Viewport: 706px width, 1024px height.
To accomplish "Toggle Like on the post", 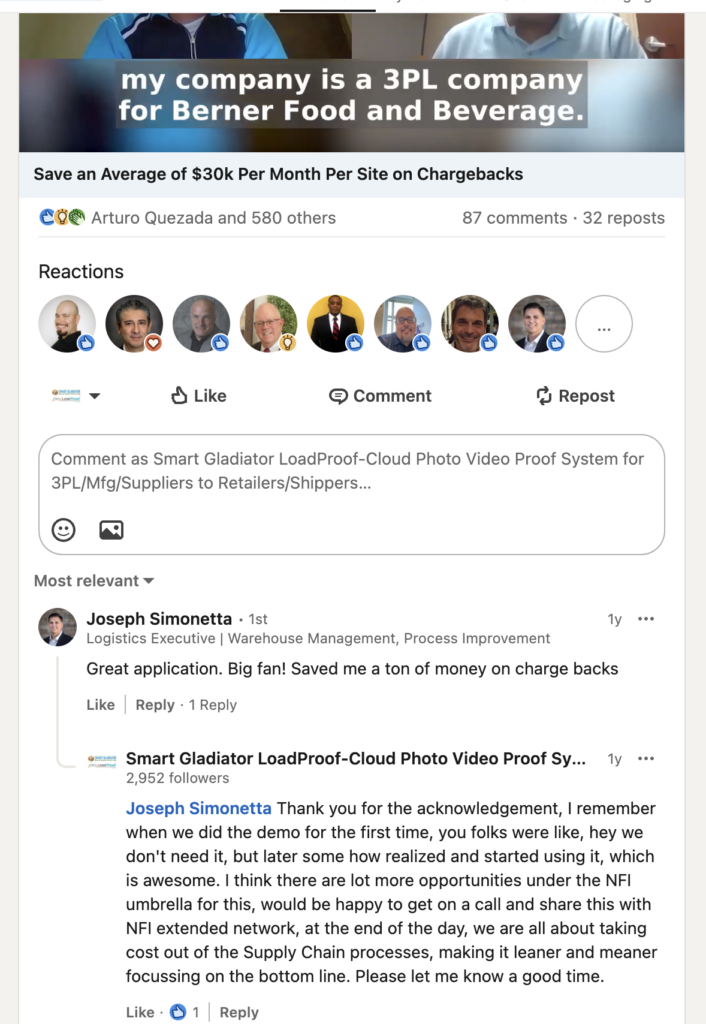I will click(198, 396).
